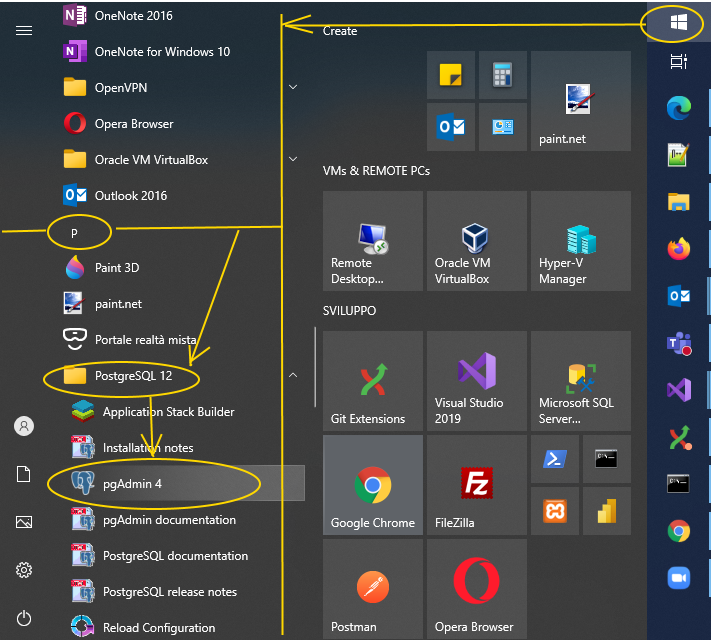
Task: Open the Power button options
Action: tap(24, 618)
